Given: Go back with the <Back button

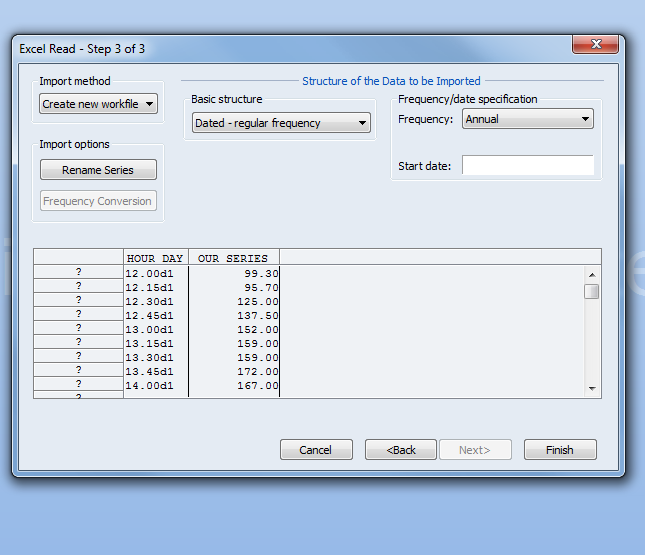Looking at the screenshot, I should click(x=401, y=450).
